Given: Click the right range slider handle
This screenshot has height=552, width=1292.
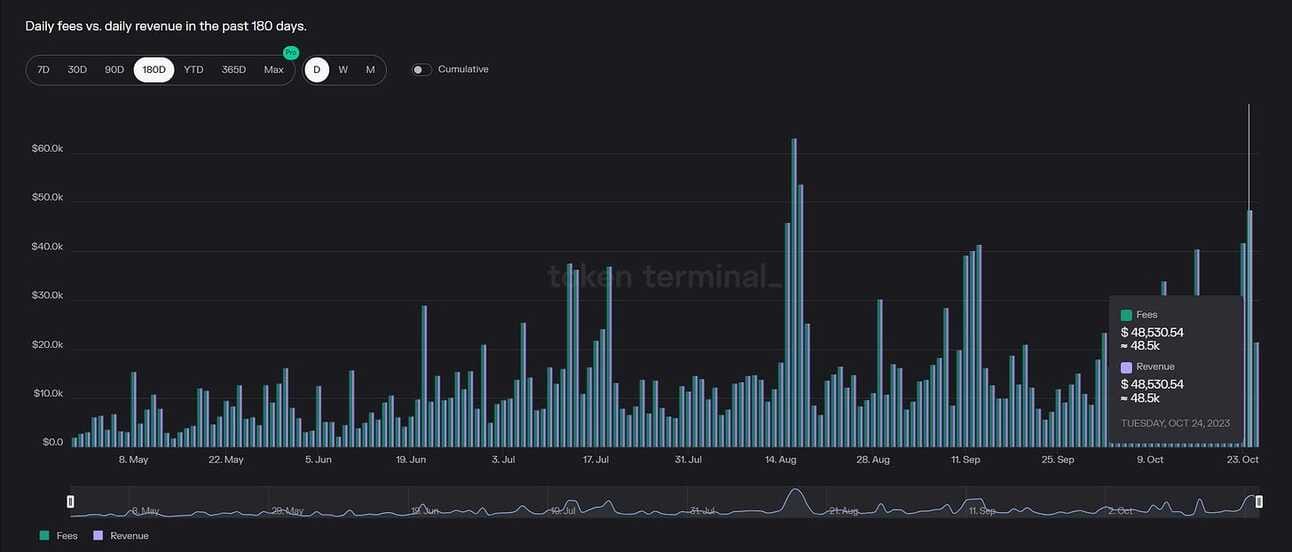Looking at the screenshot, I should click(1259, 501).
